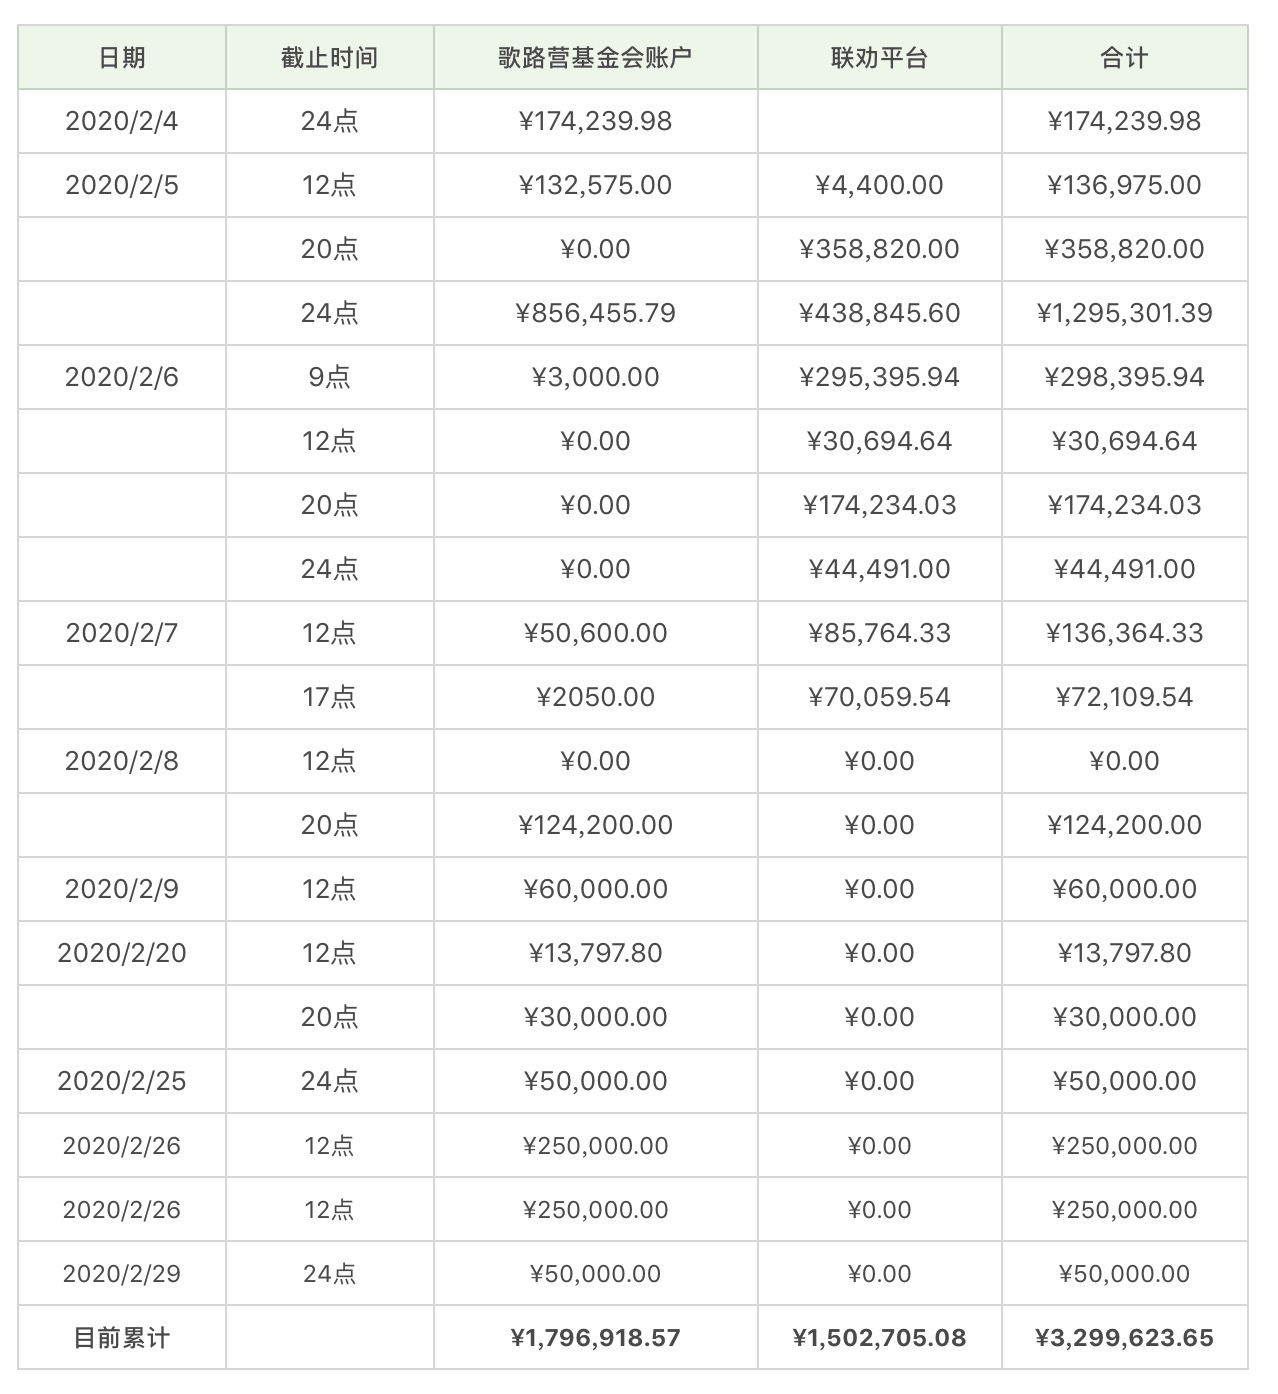Select the 联劝平台 column header

[x=879, y=58]
